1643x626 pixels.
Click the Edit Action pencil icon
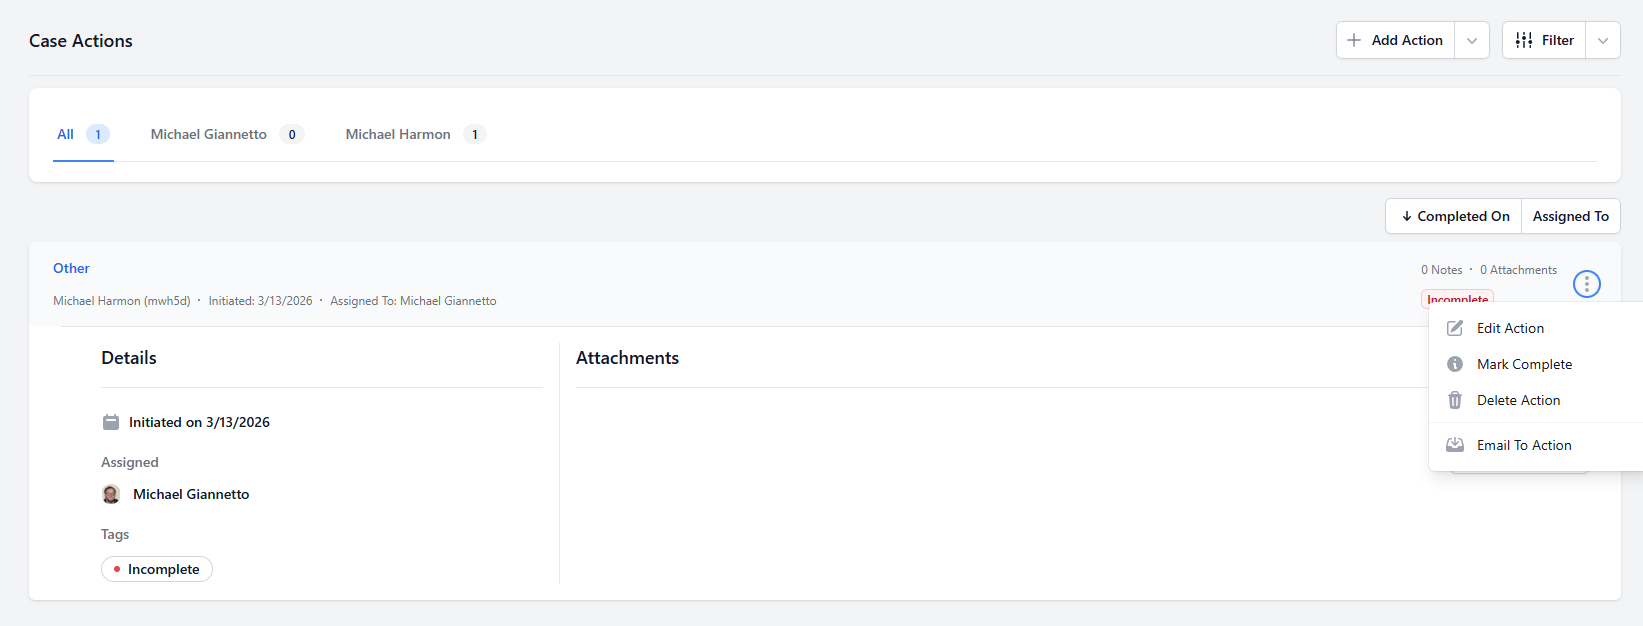[x=1455, y=327]
